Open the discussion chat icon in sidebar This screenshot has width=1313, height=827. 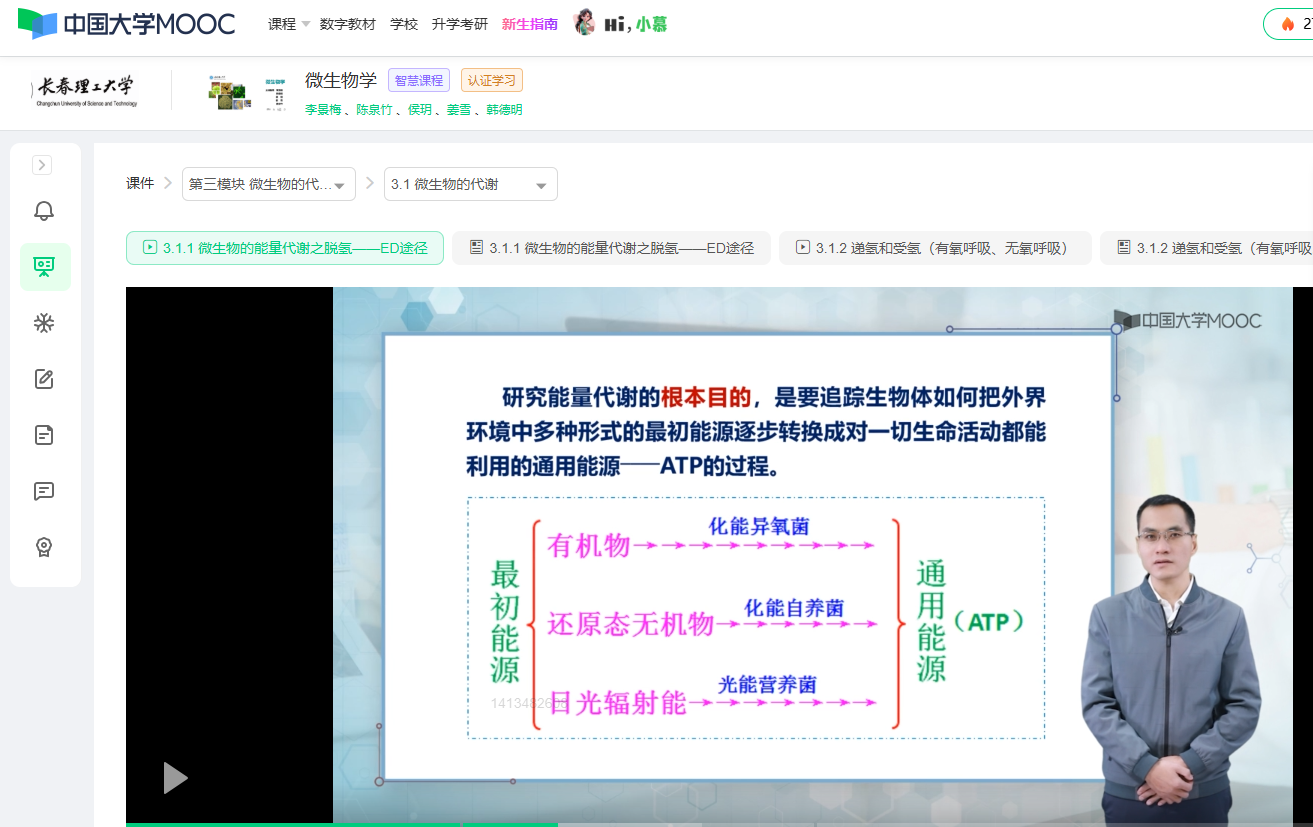tap(44, 491)
